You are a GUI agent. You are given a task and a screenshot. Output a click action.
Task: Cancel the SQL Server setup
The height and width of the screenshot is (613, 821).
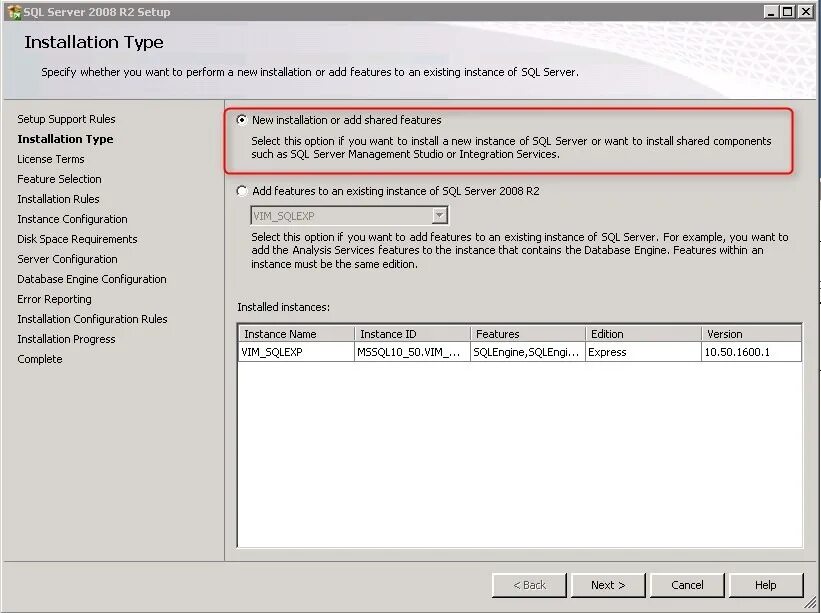[687, 585]
